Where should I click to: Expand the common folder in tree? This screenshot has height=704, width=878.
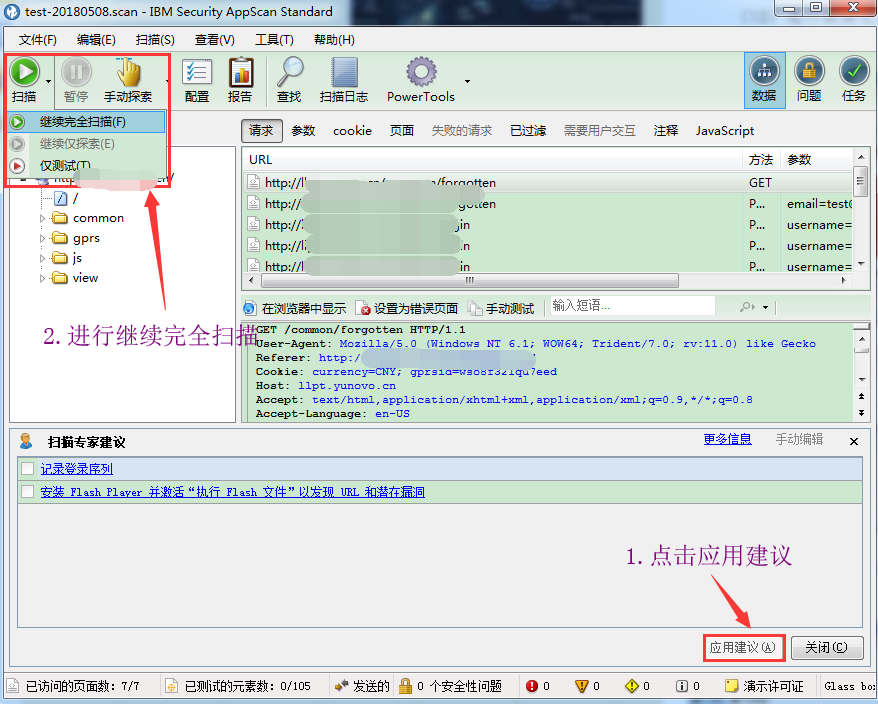click(x=43, y=218)
